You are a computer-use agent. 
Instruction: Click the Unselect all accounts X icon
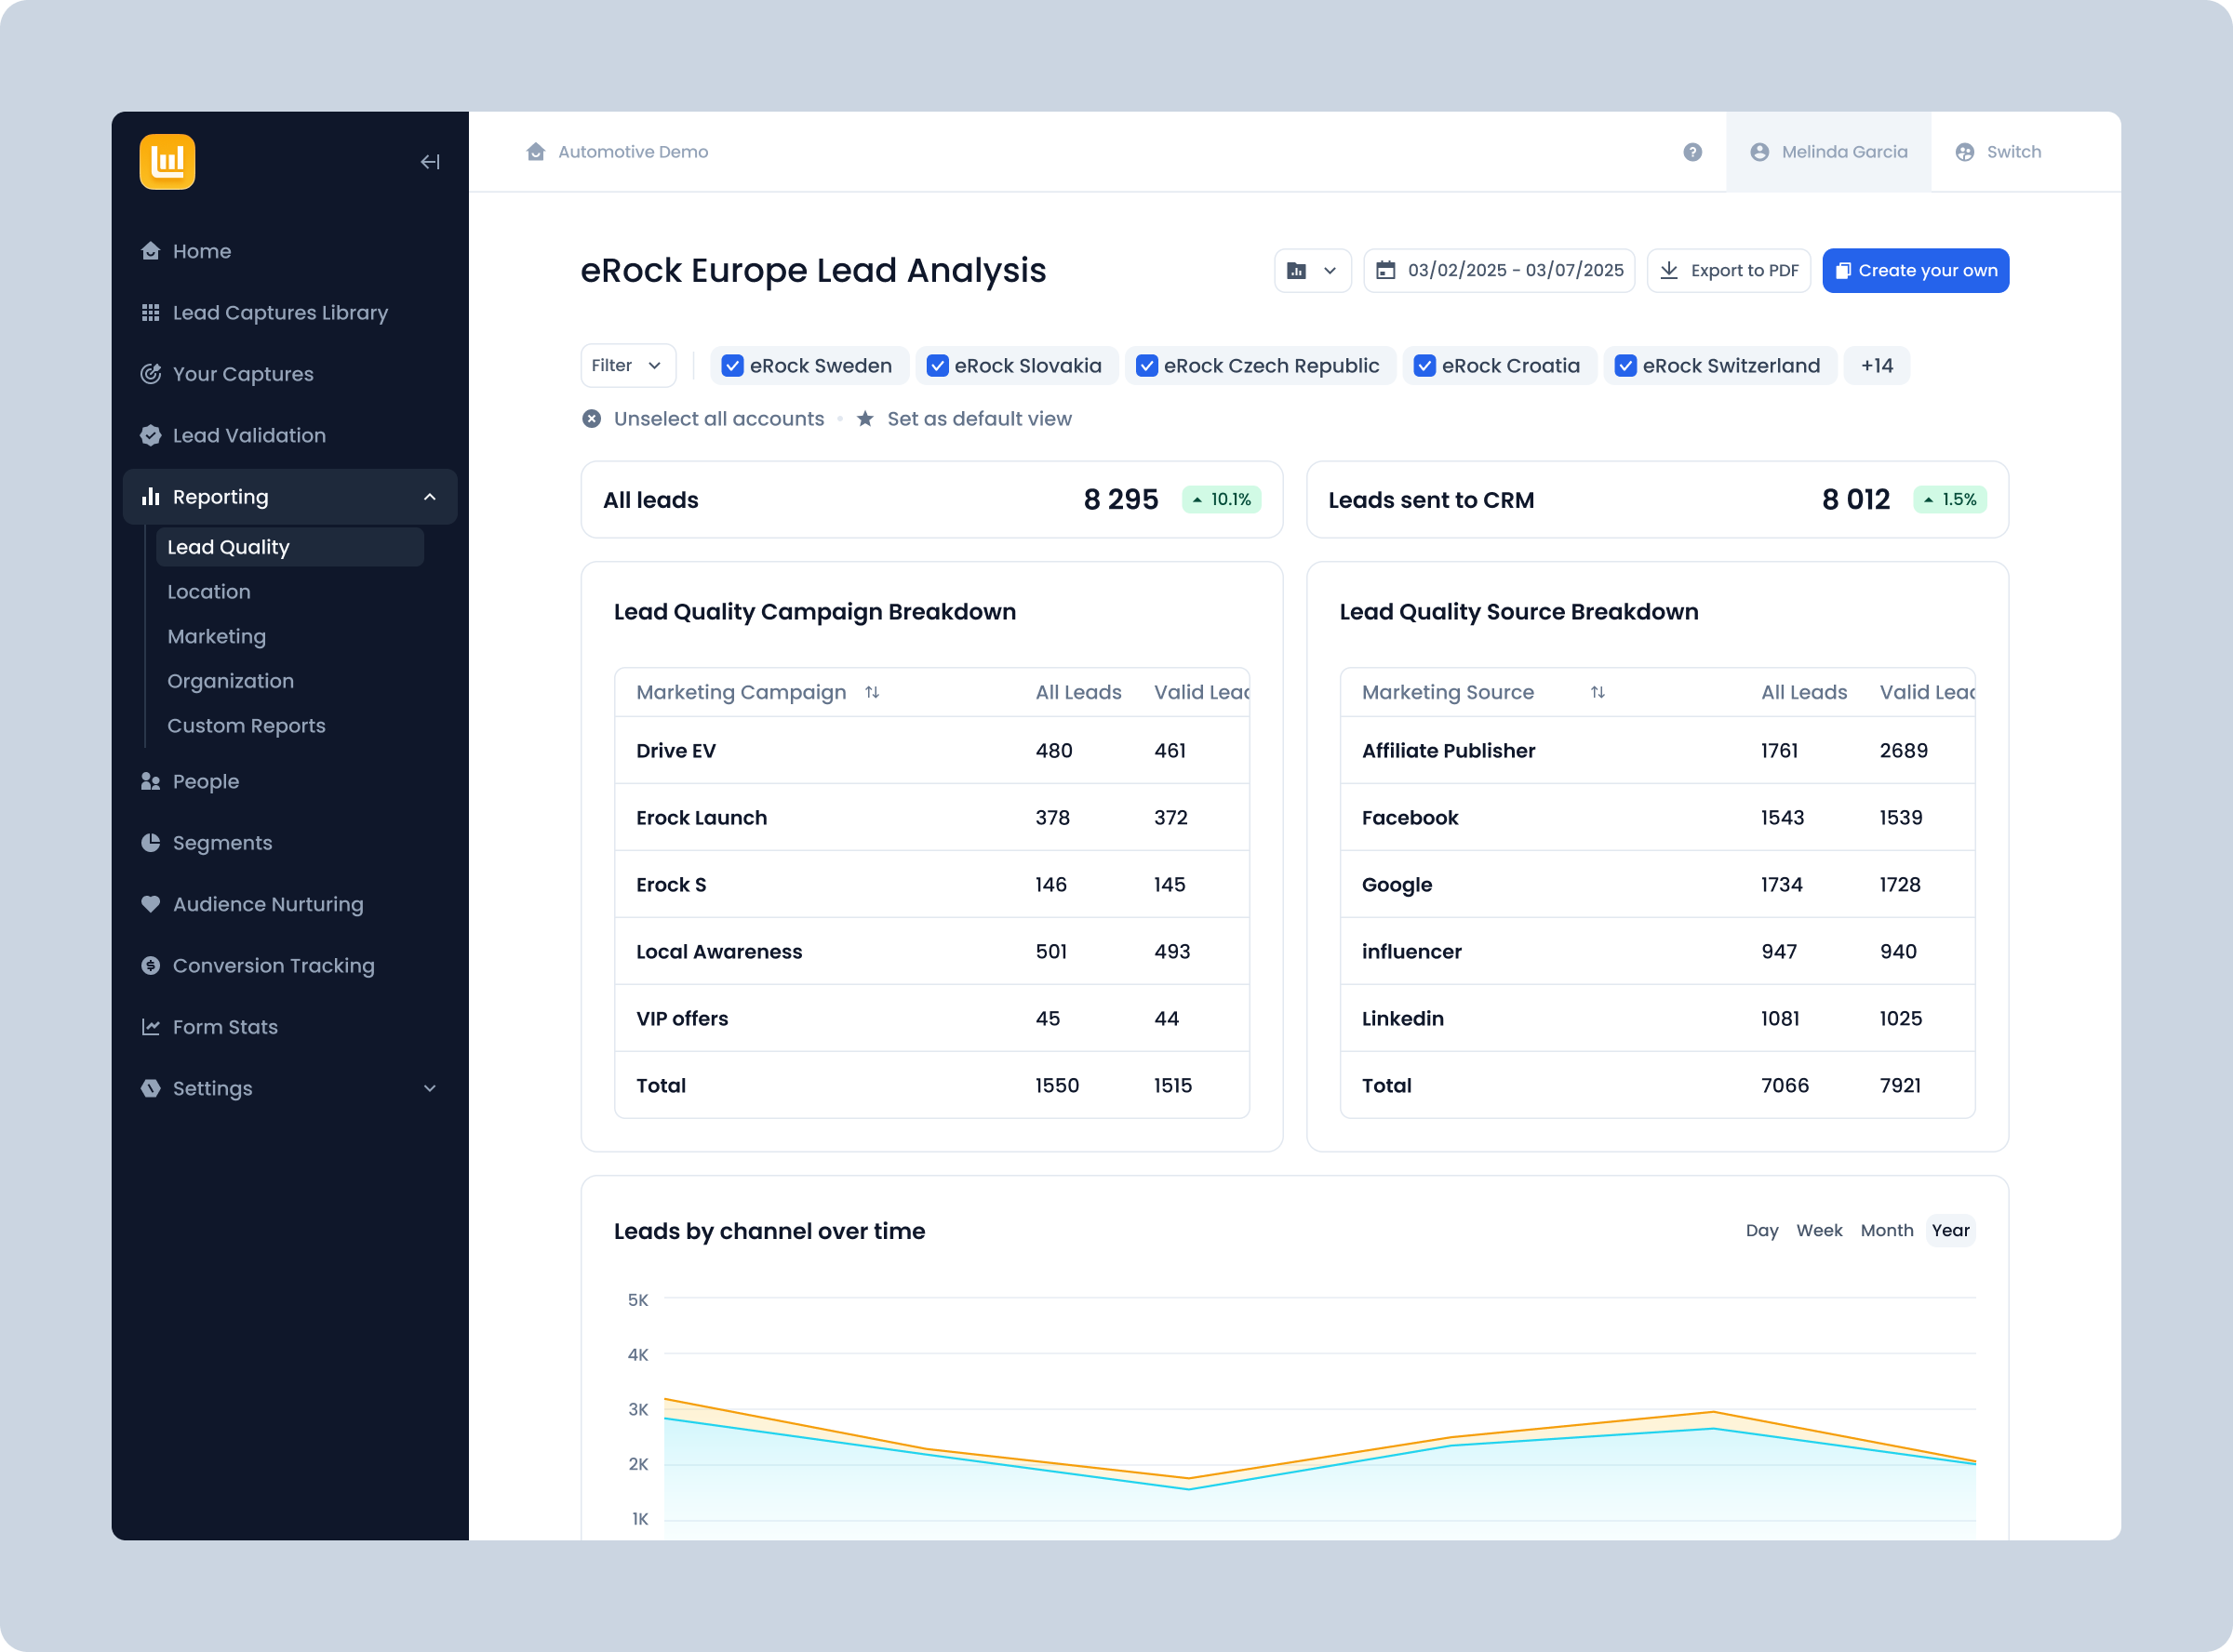pyautogui.click(x=592, y=419)
